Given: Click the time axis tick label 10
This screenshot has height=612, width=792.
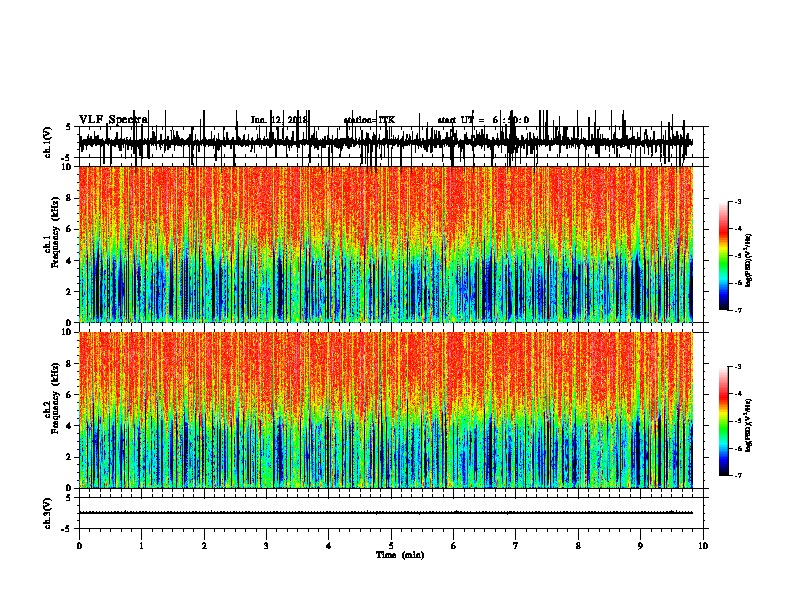Looking at the screenshot, I should [x=703, y=546].
